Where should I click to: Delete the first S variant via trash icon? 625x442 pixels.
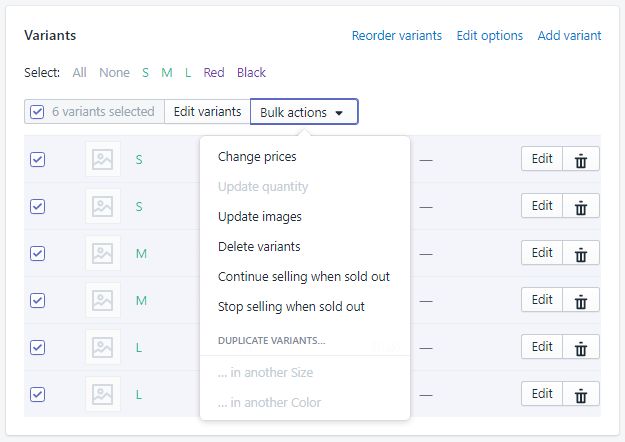(x=581, y=159)
